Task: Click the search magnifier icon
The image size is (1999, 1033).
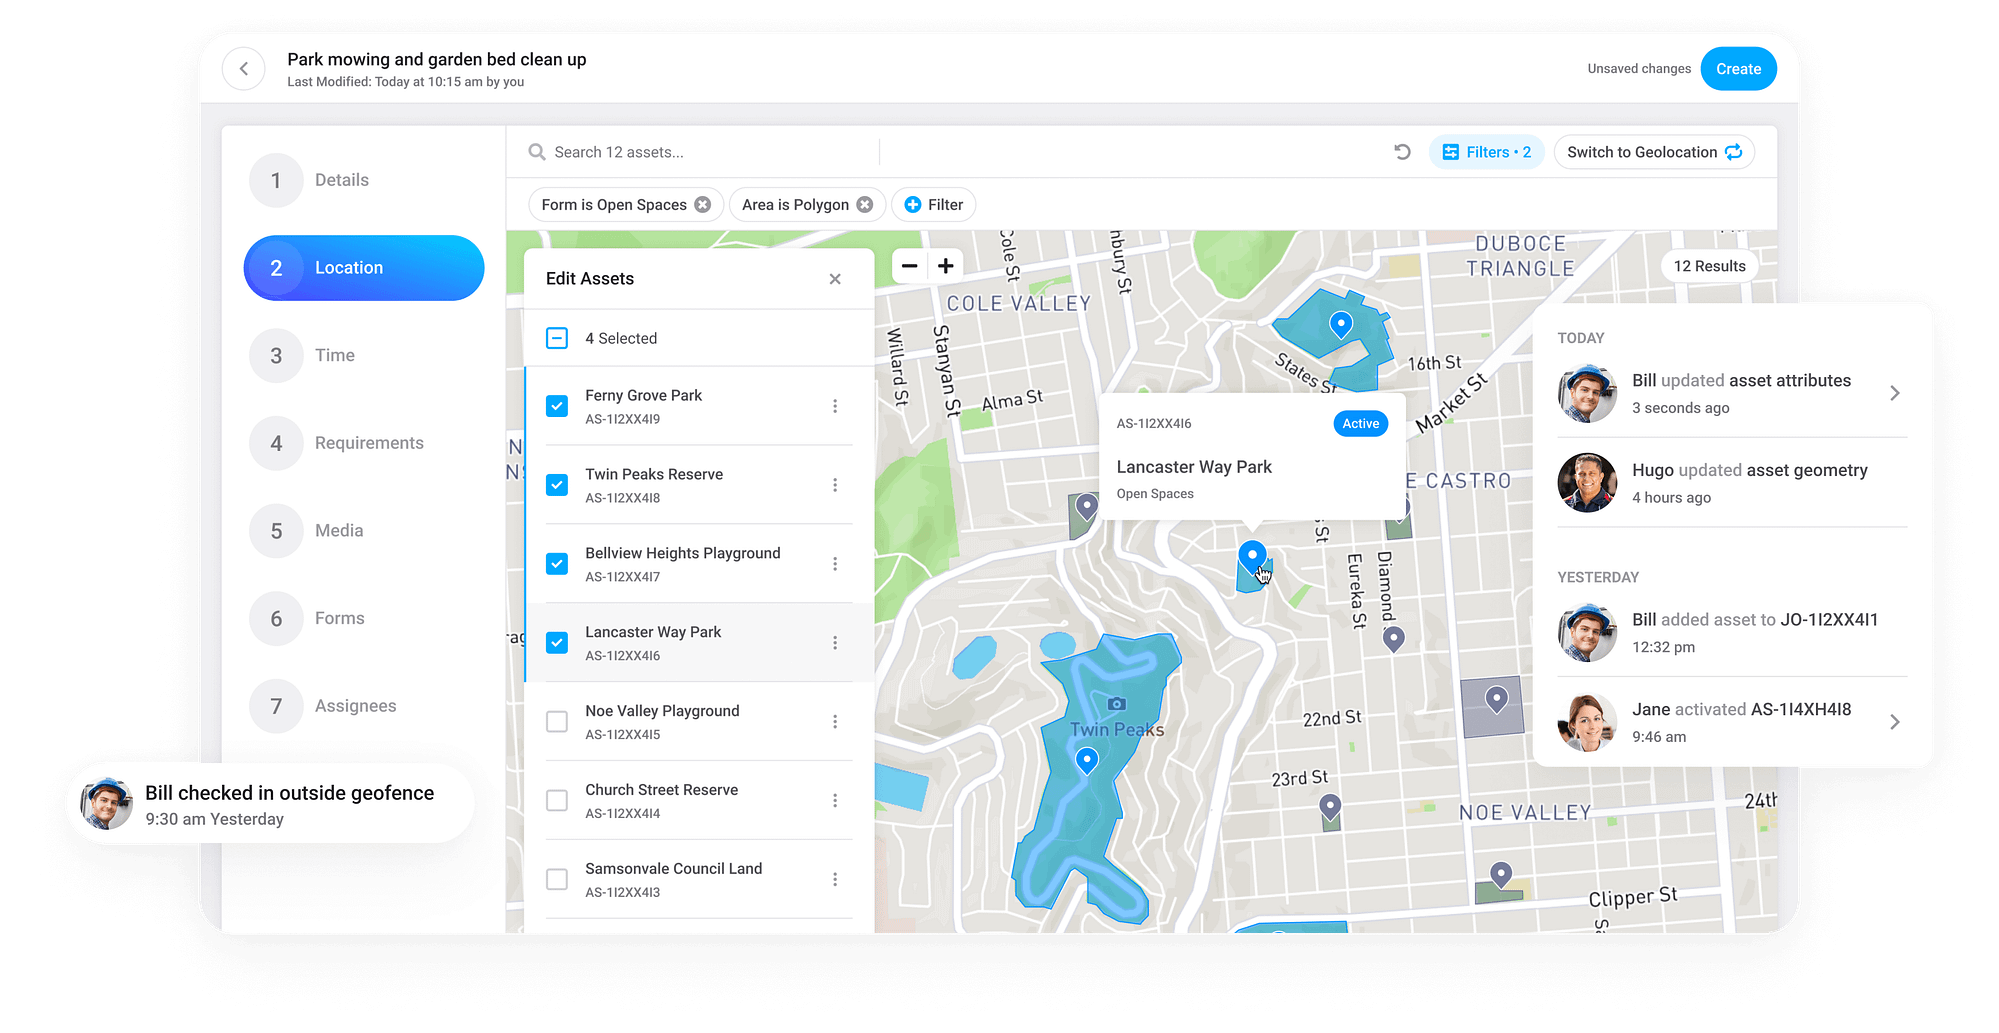Action: tap(537, 152)
